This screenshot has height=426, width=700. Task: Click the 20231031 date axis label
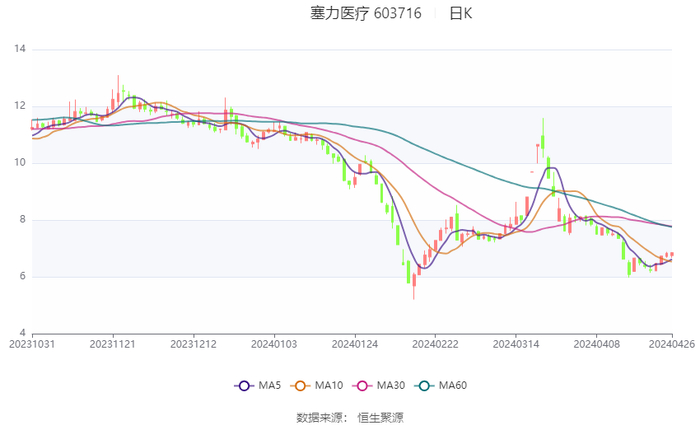pyautogui.click(x=32, y=343)
